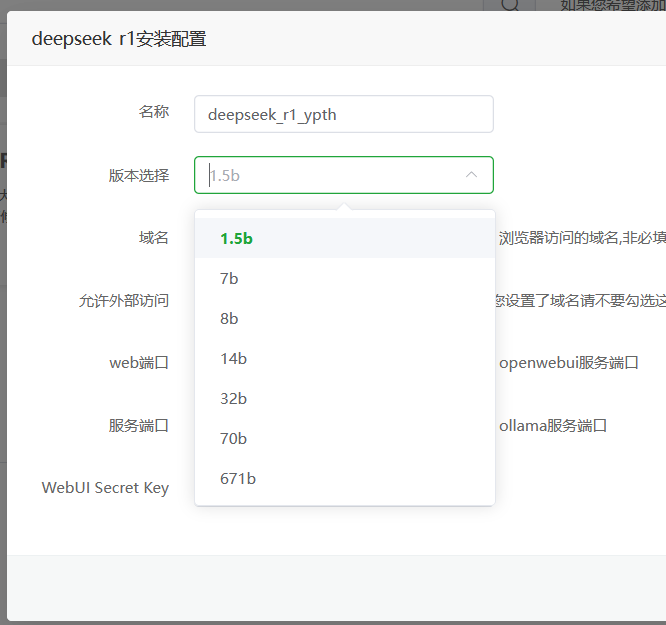
Task: Click the 域名 field label
Action: coord(154,238)
